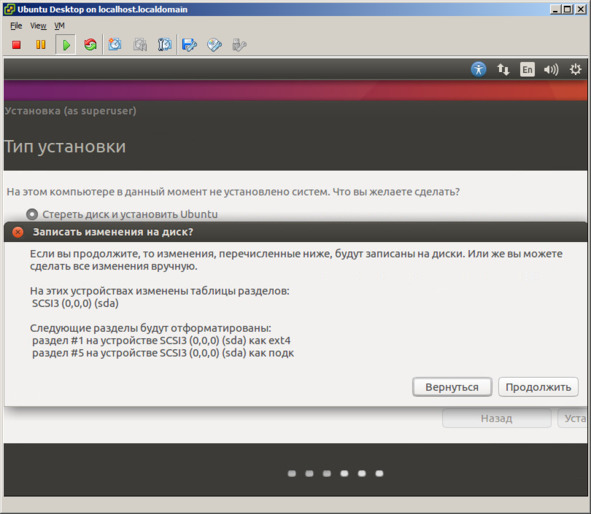Click the USB device connect icon
Image resolution: width=591 pixels, height=514 pixels.
click(x=239, y=45)
